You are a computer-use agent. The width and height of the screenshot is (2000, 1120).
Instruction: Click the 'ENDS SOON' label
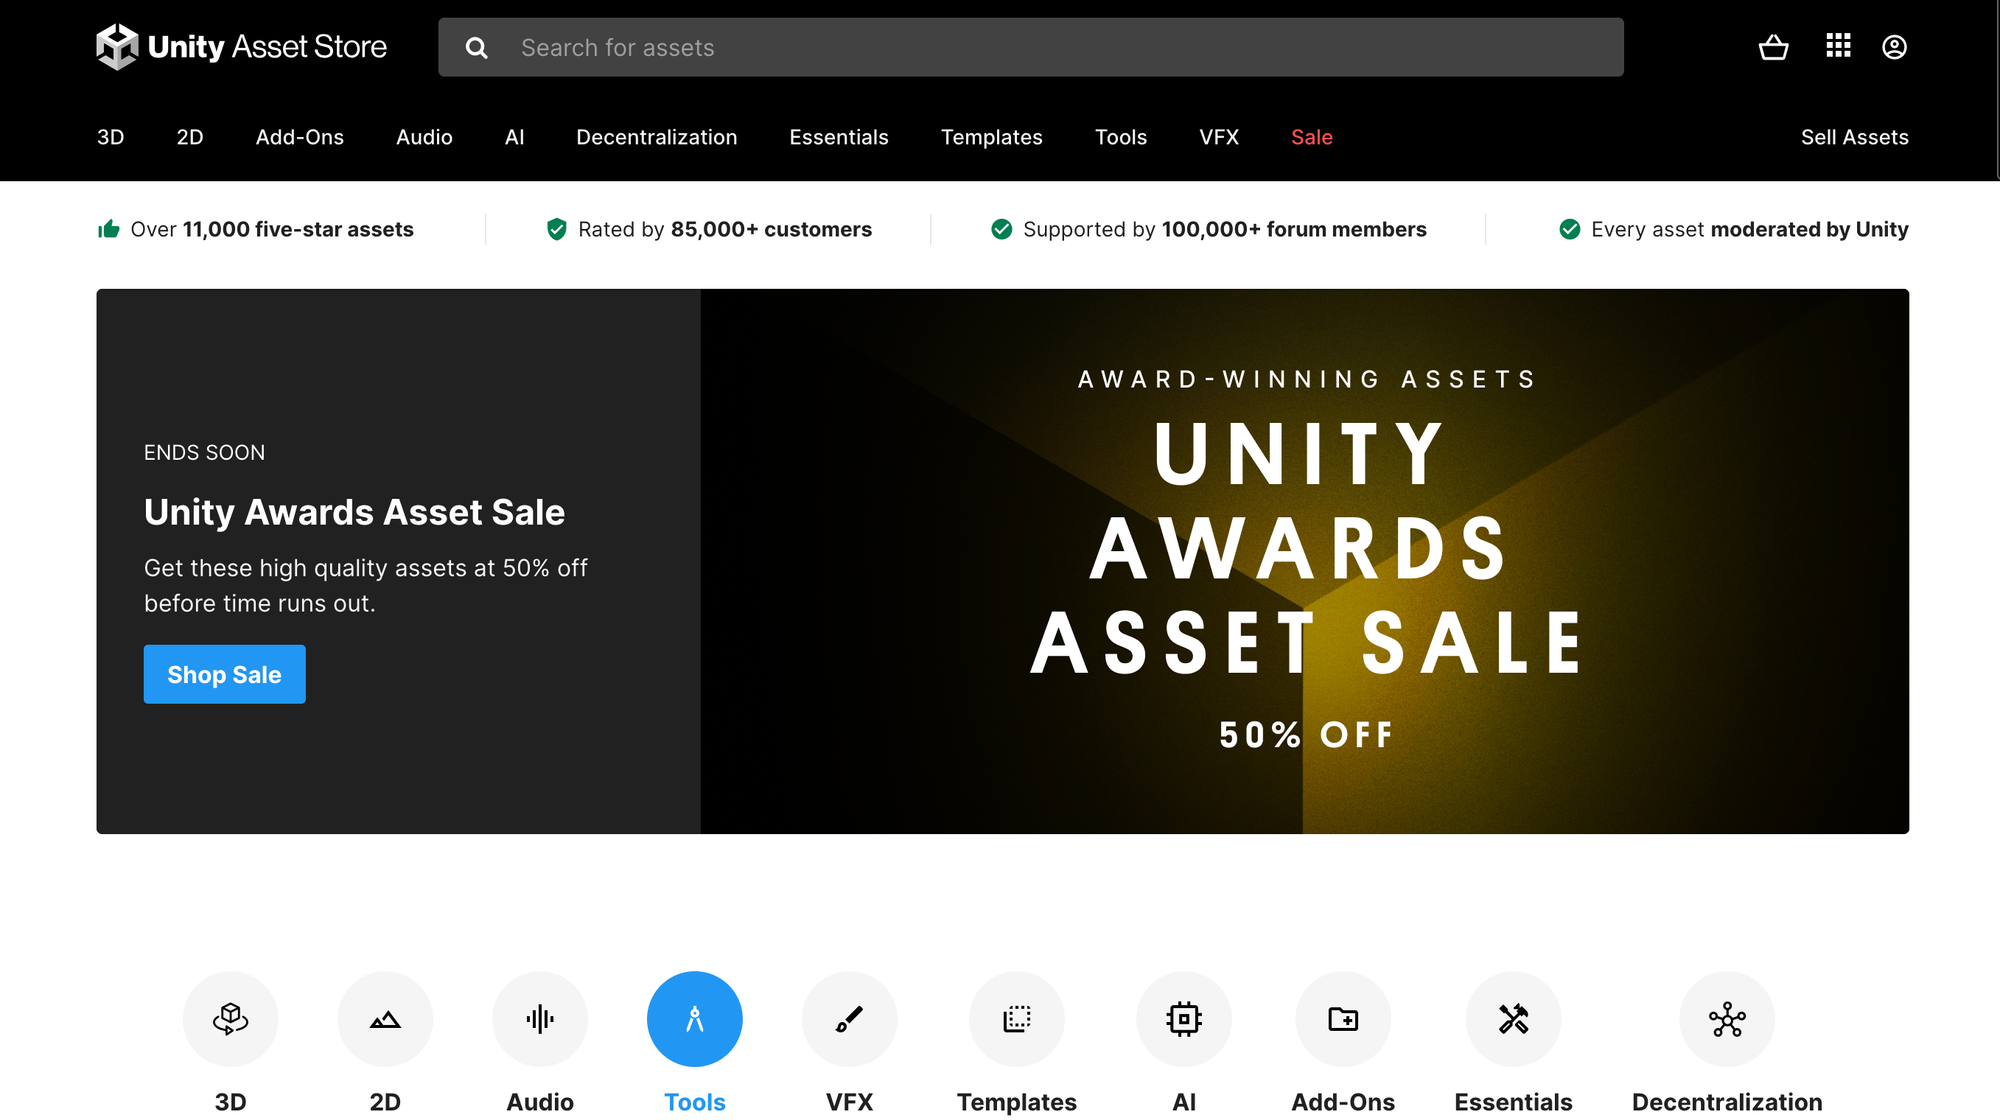[204, 453]
